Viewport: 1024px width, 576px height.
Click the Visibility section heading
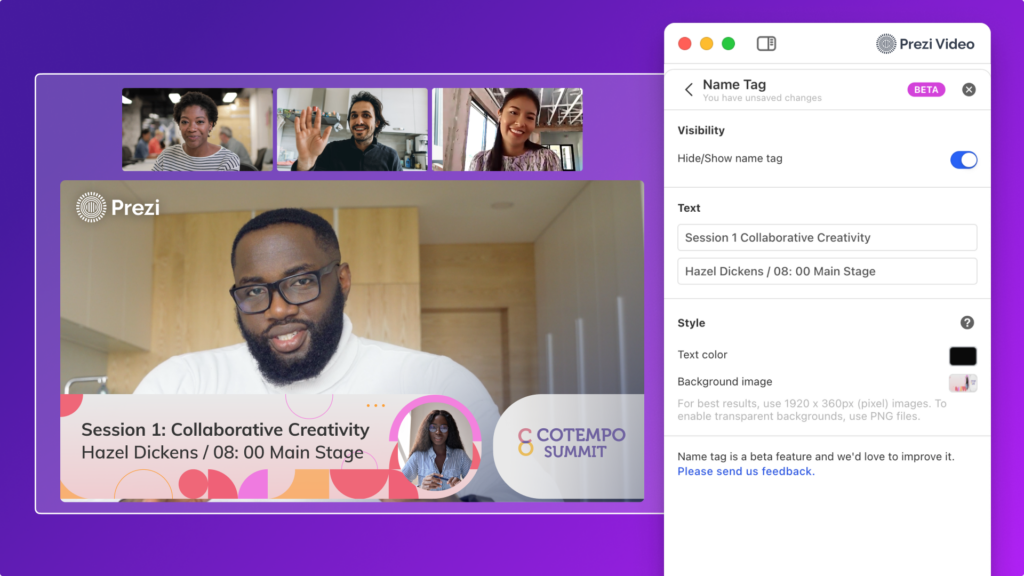[701, 131]
